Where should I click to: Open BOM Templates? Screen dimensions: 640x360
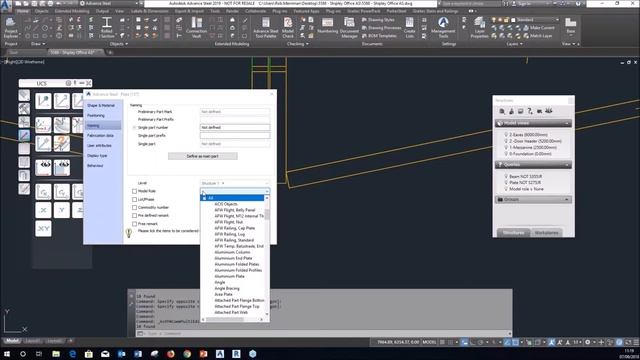[379, 36]
